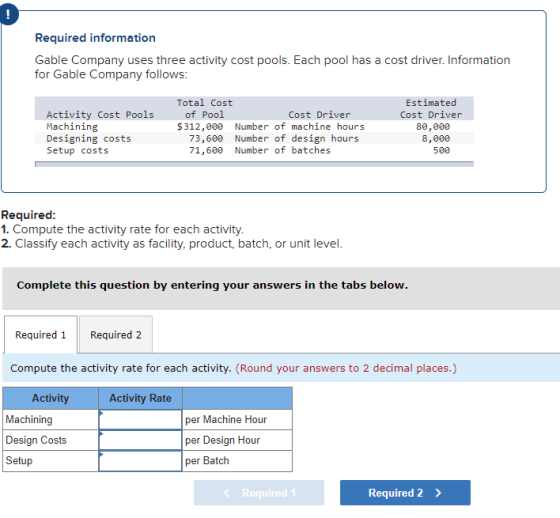
Task: Click the 71,600 setup cost value
Action: pyautogui.click(x=206, y=150)
